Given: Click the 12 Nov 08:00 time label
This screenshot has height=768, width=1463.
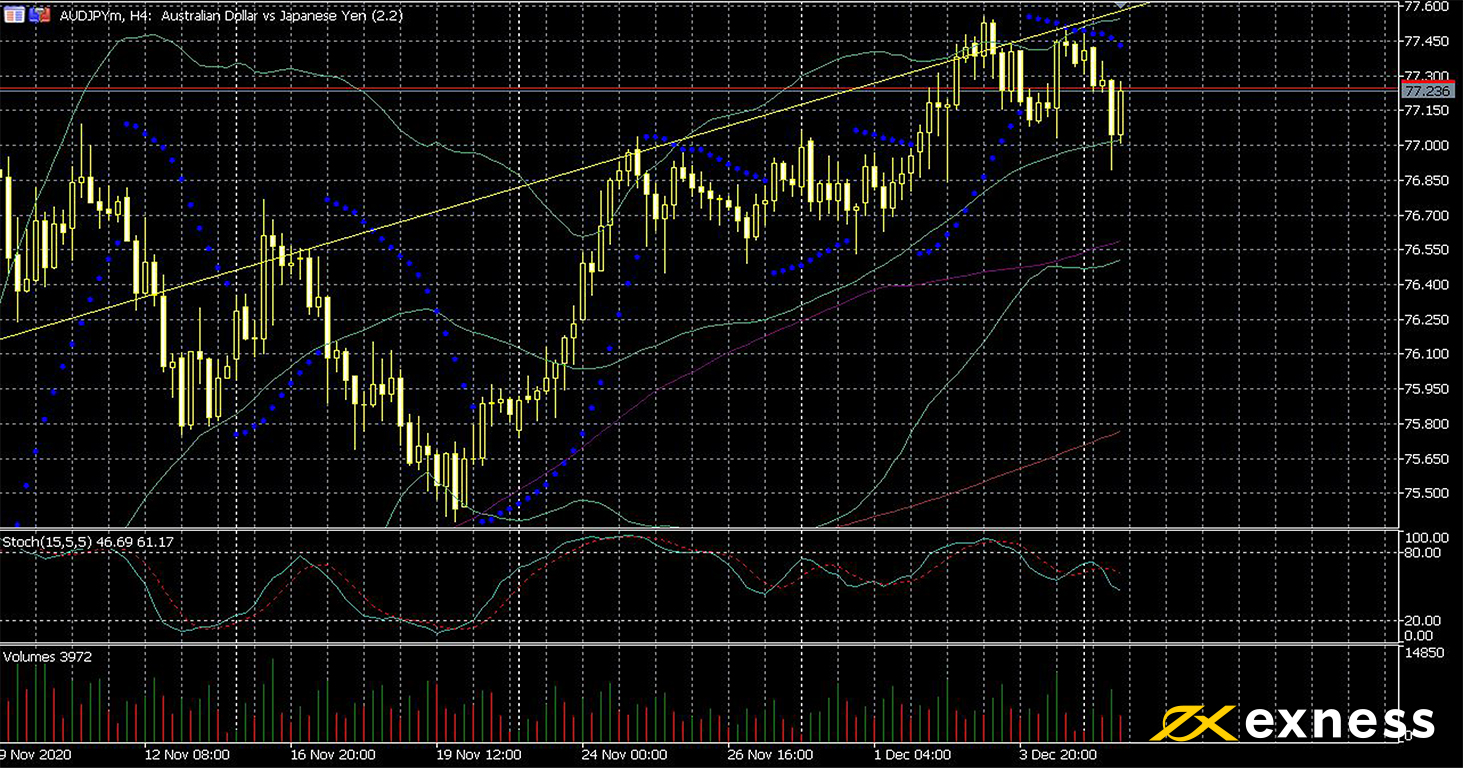Looking at the screenshot, I should 187,754.
